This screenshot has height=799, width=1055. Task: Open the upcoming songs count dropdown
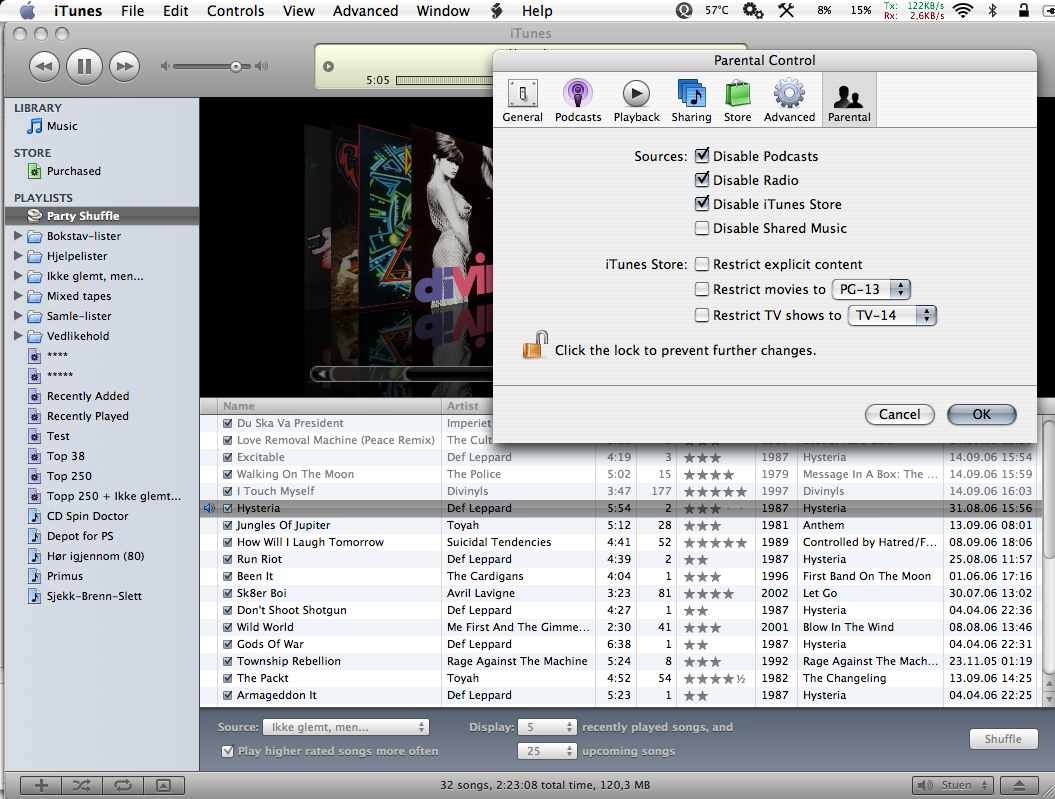548,751
